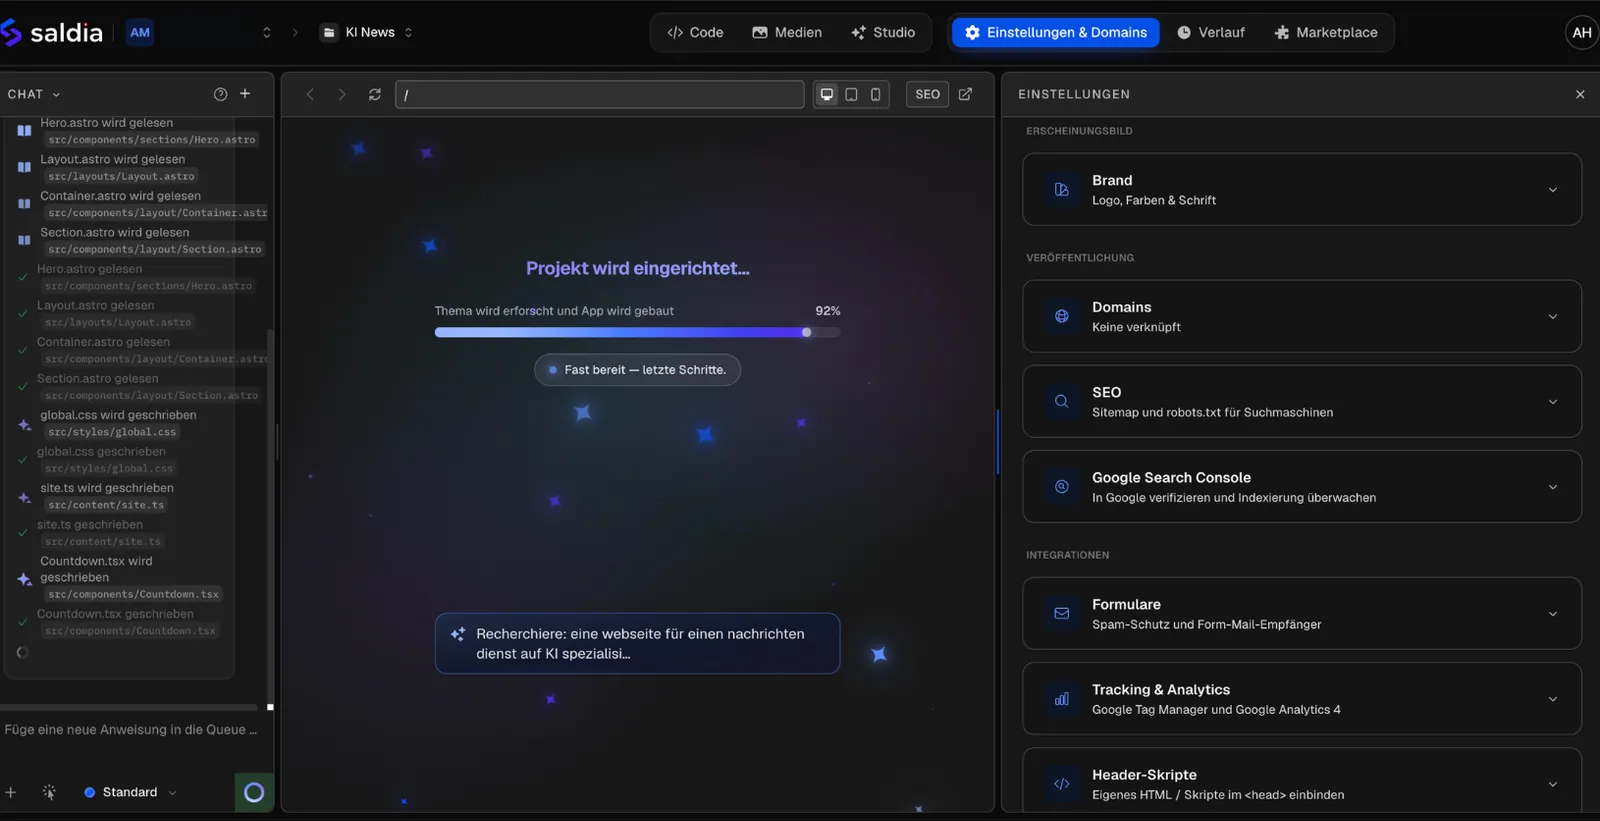Click the 'Fast bereit — letzte Schritte' pill
The image size is (1600, 821).
637,370
